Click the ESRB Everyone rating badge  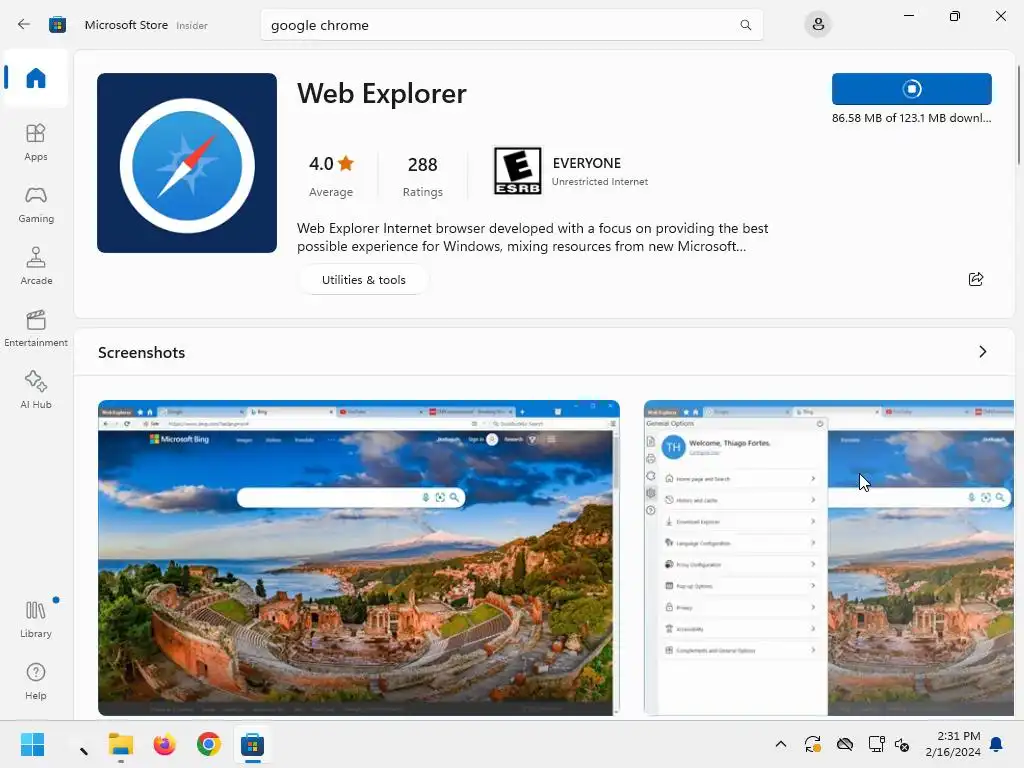517,171
